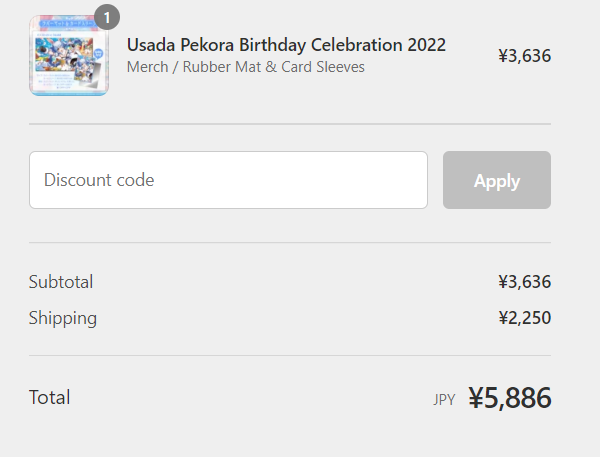
Task: Click the Shipping label
Action: [63, 318]
